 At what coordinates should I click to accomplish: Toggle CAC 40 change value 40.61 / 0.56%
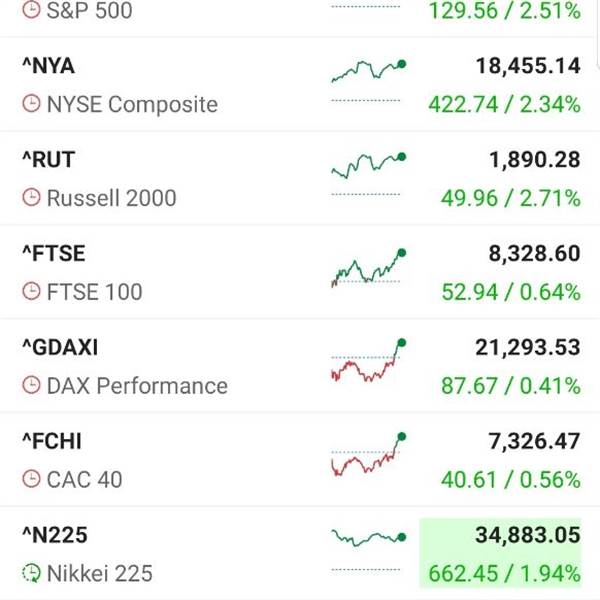click(511, 479)
